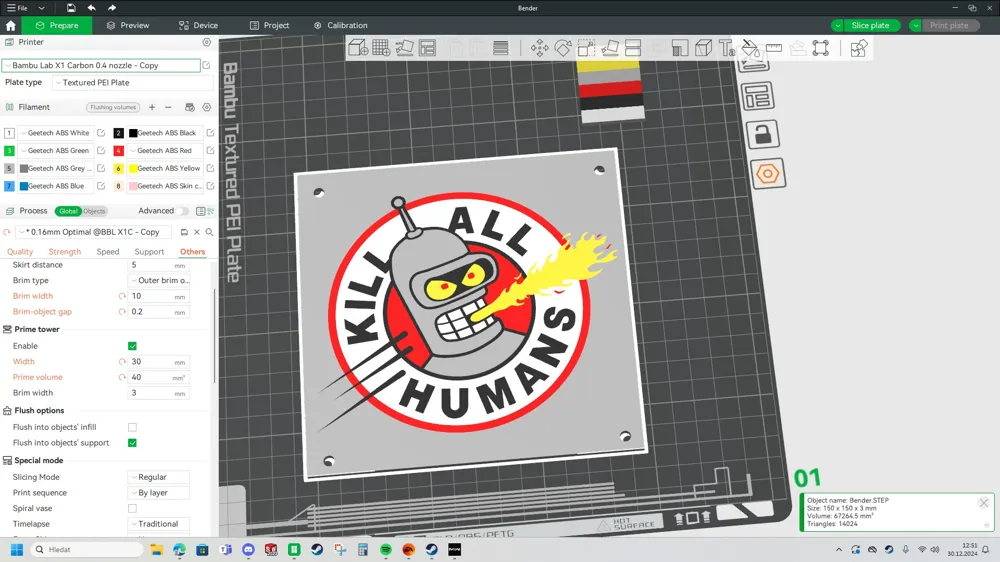
Task: Click the plate lock icon
Action: [x=763, y=135]
